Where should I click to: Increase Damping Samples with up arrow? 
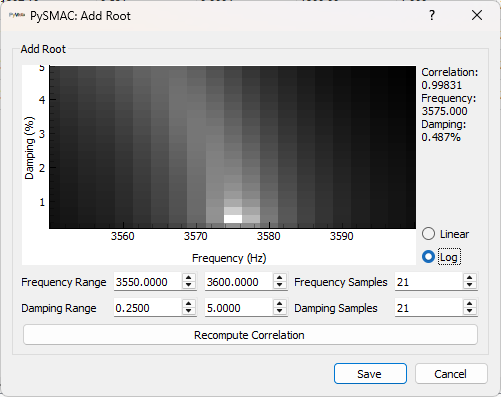pos(470,304)
